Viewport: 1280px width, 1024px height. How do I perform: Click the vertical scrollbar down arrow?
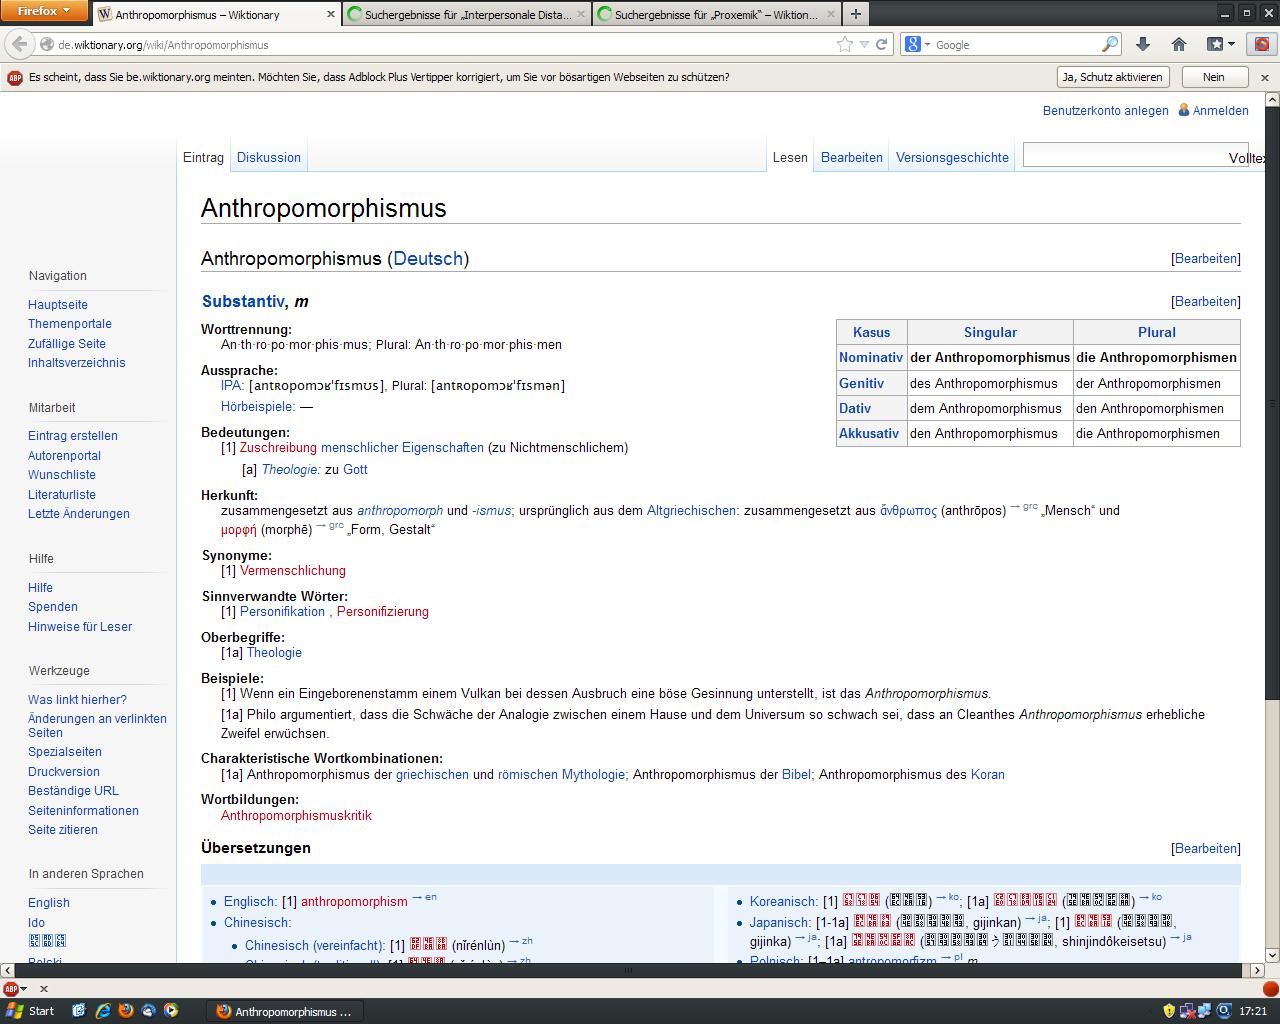1272,955
